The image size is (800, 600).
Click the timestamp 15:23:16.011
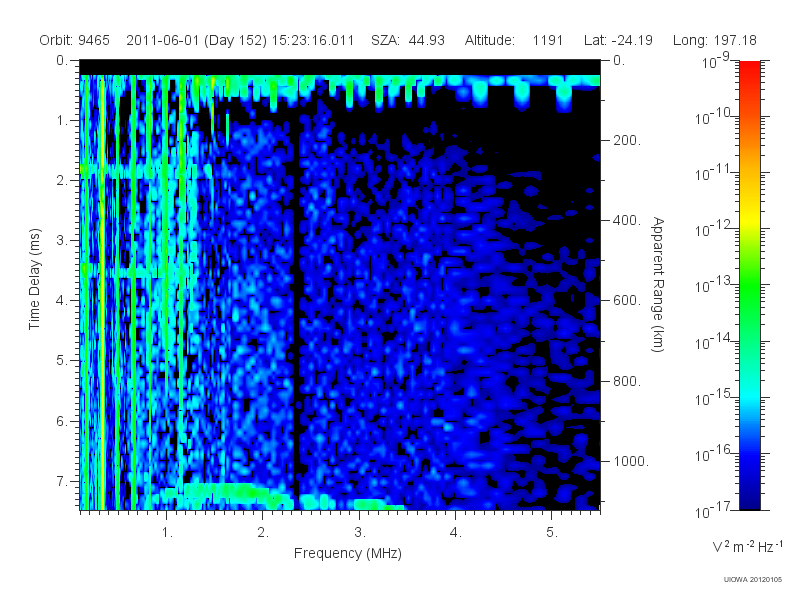[313, 40]
